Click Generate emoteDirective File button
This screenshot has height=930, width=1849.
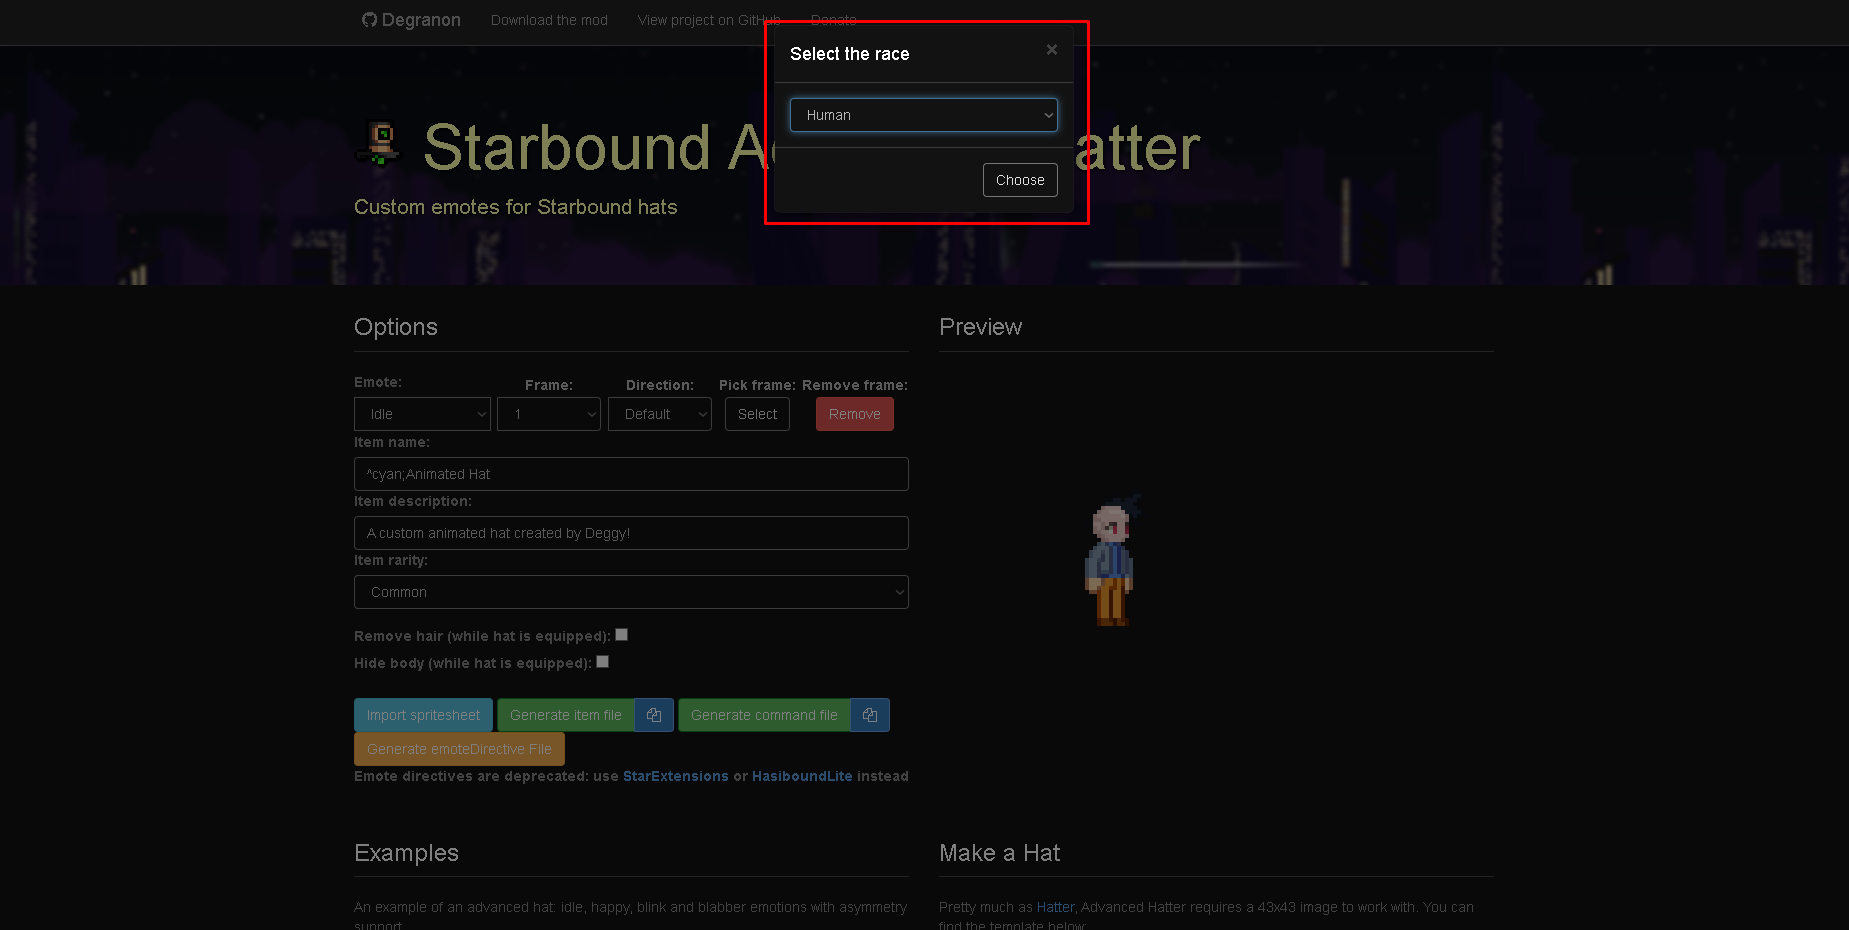(x=459, y=749)
